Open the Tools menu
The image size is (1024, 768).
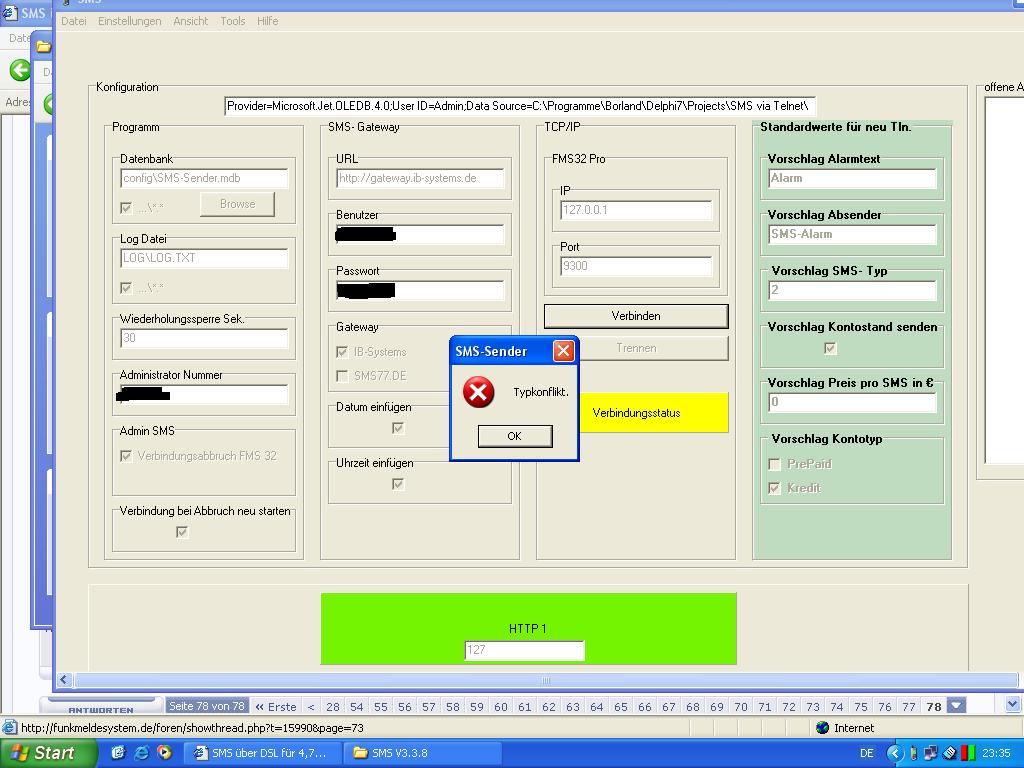[232, 21]
